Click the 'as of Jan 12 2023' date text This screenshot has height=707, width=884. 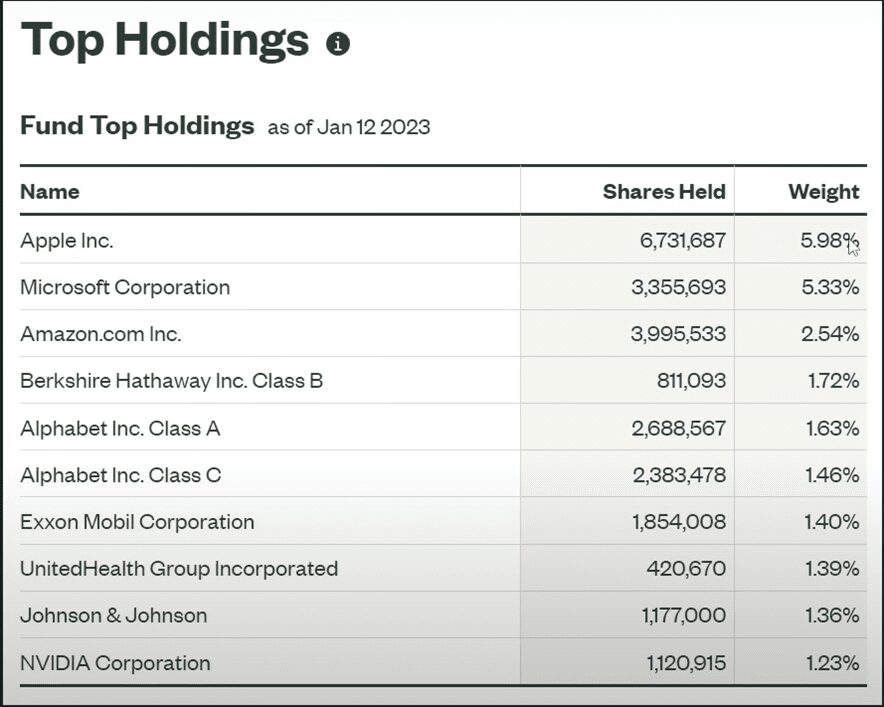tap(349, 128)
